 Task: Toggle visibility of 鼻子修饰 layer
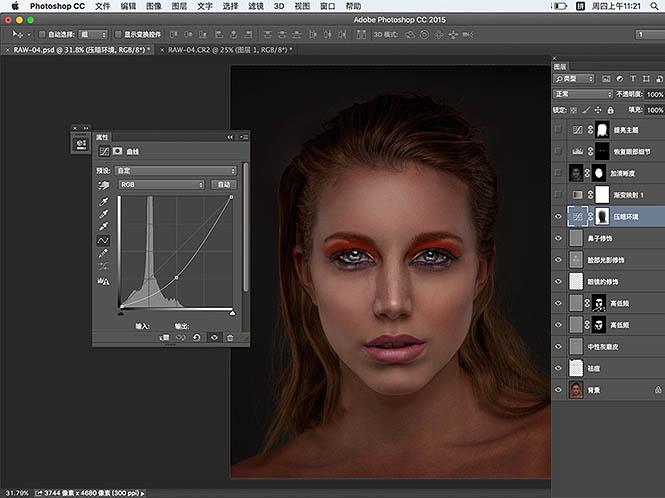tap(559, 239)
